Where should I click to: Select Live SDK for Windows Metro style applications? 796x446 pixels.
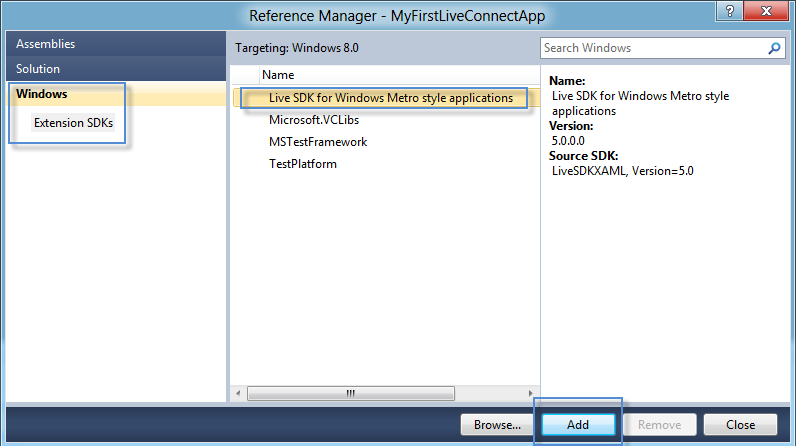click(x=386, y=98)
